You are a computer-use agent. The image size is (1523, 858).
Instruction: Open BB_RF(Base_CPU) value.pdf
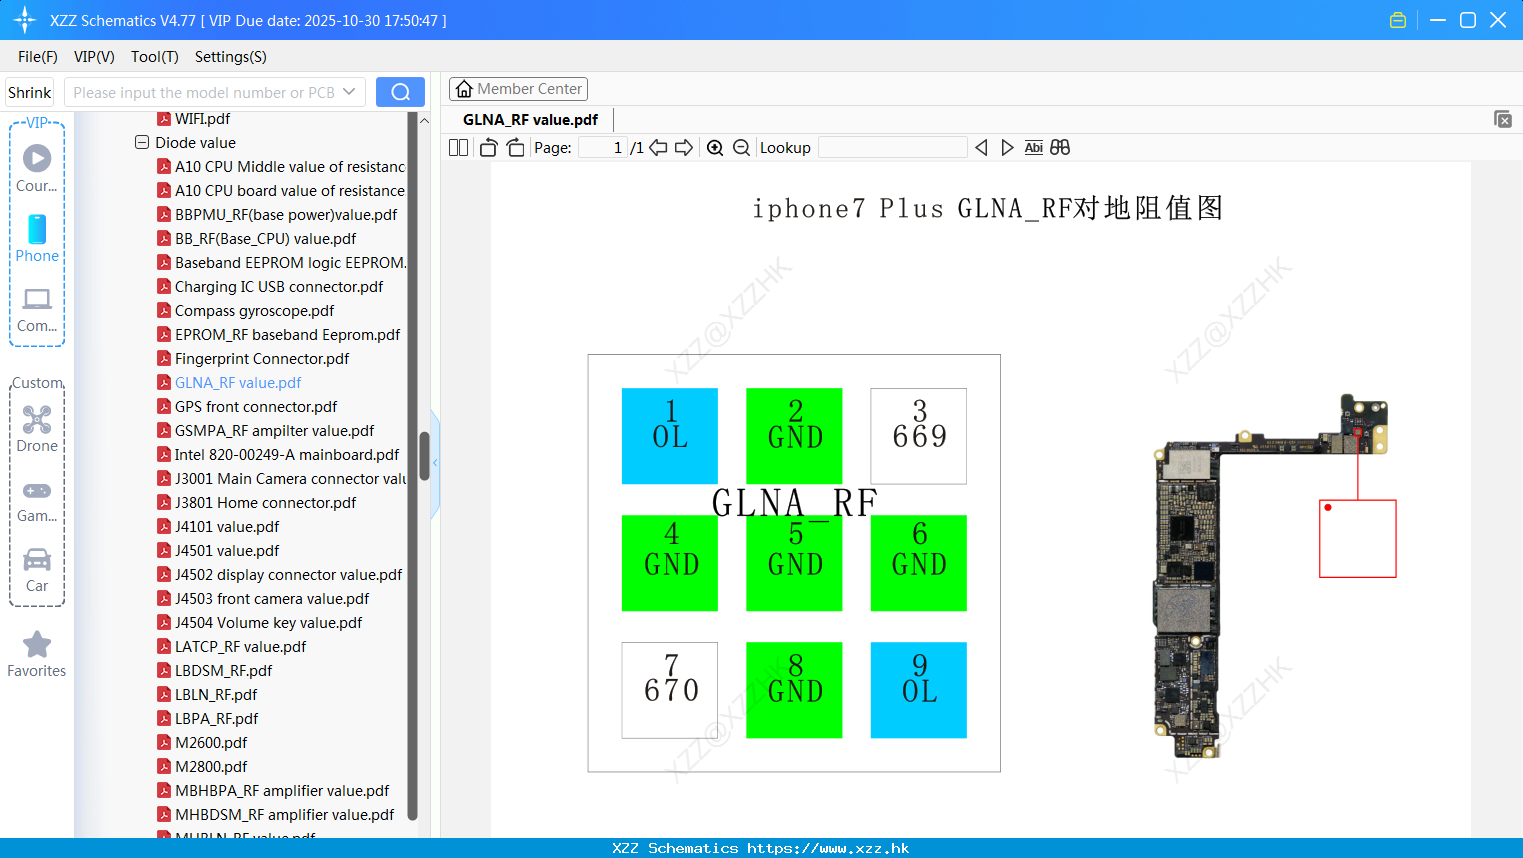[x=257, y=239]
